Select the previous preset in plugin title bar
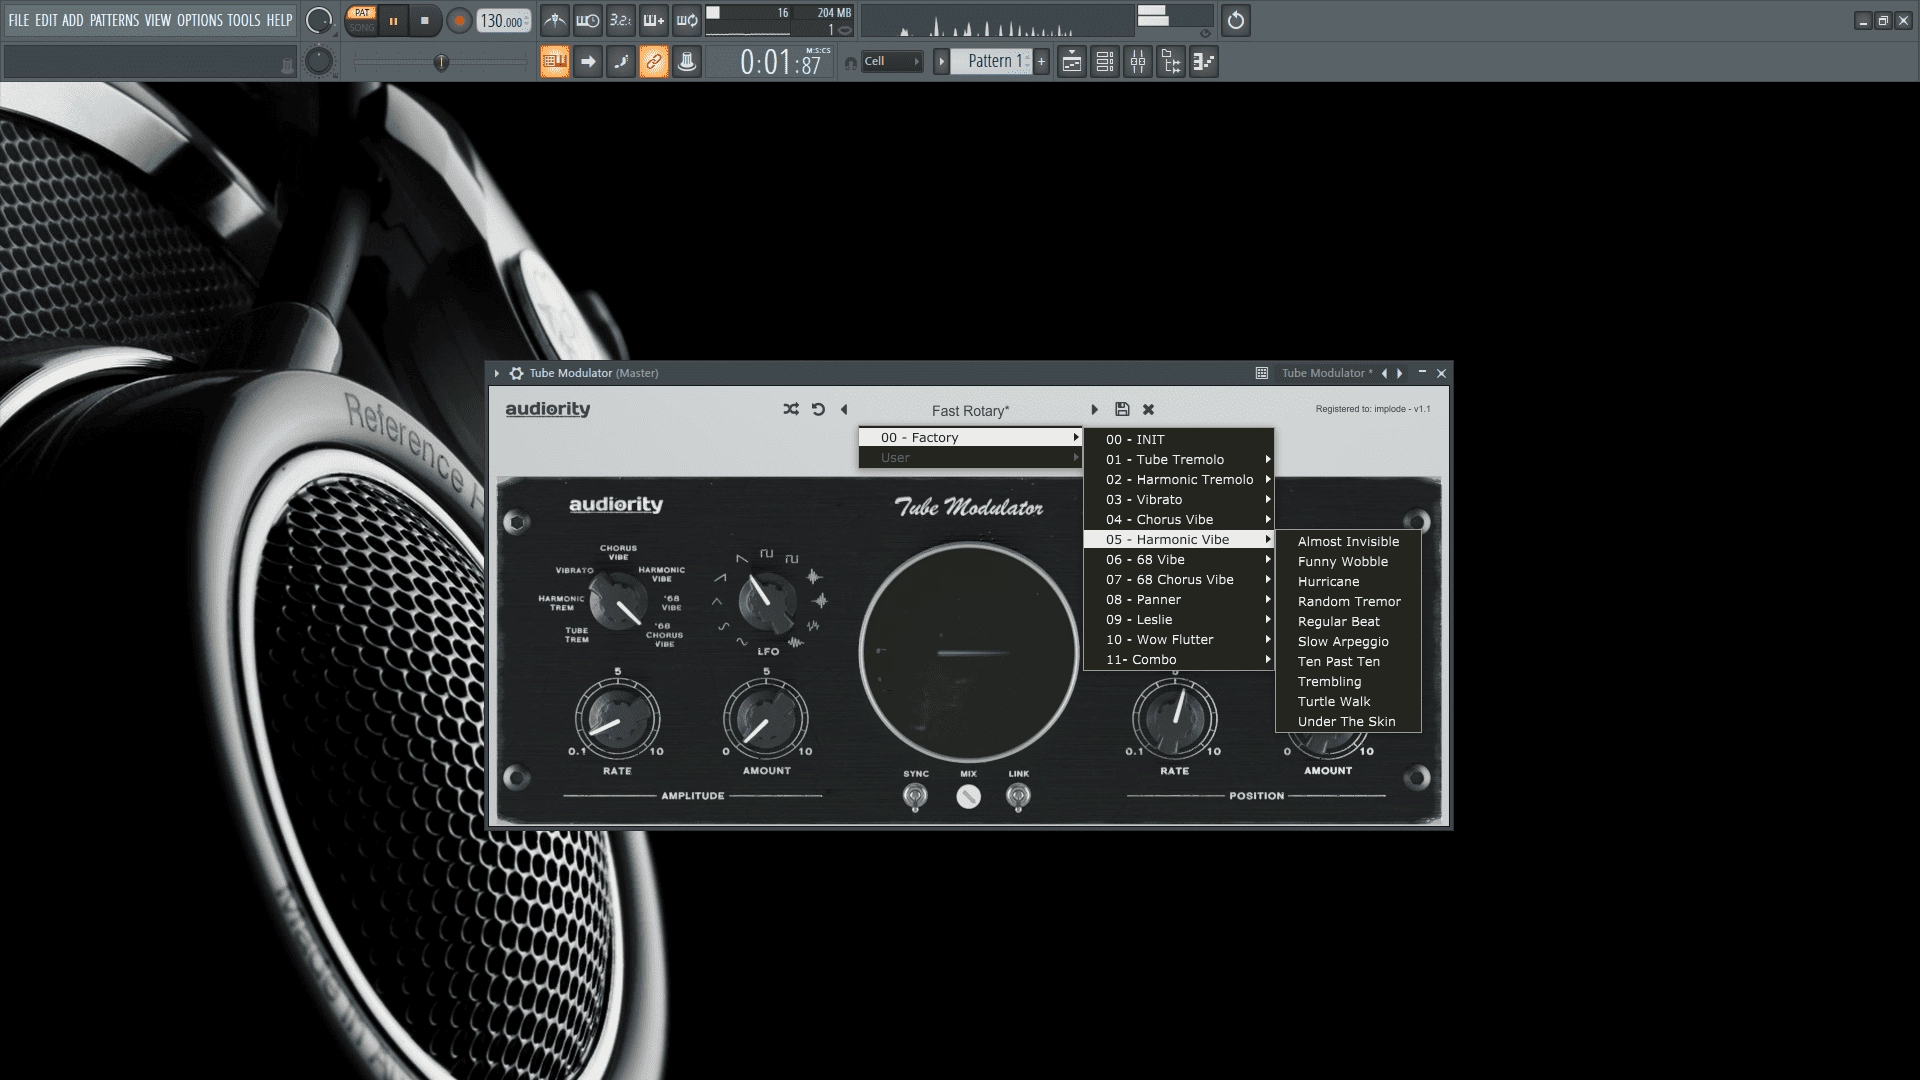Viewport: 1920px width, 1080px height. 1384,373
